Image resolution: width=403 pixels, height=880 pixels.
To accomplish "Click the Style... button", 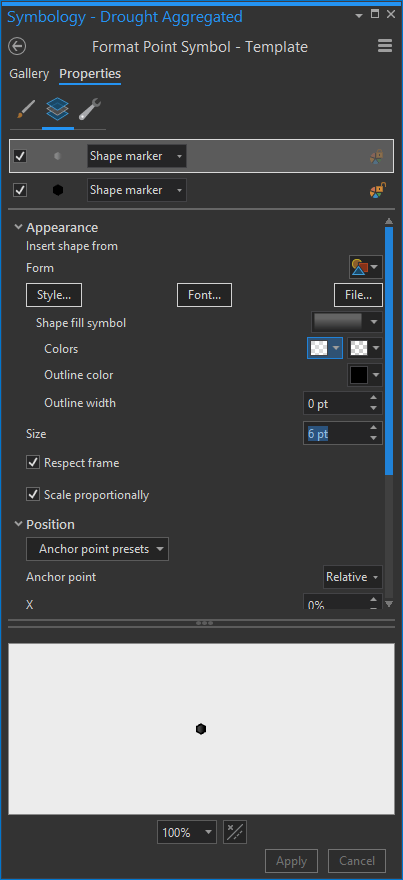I will 54,295.
